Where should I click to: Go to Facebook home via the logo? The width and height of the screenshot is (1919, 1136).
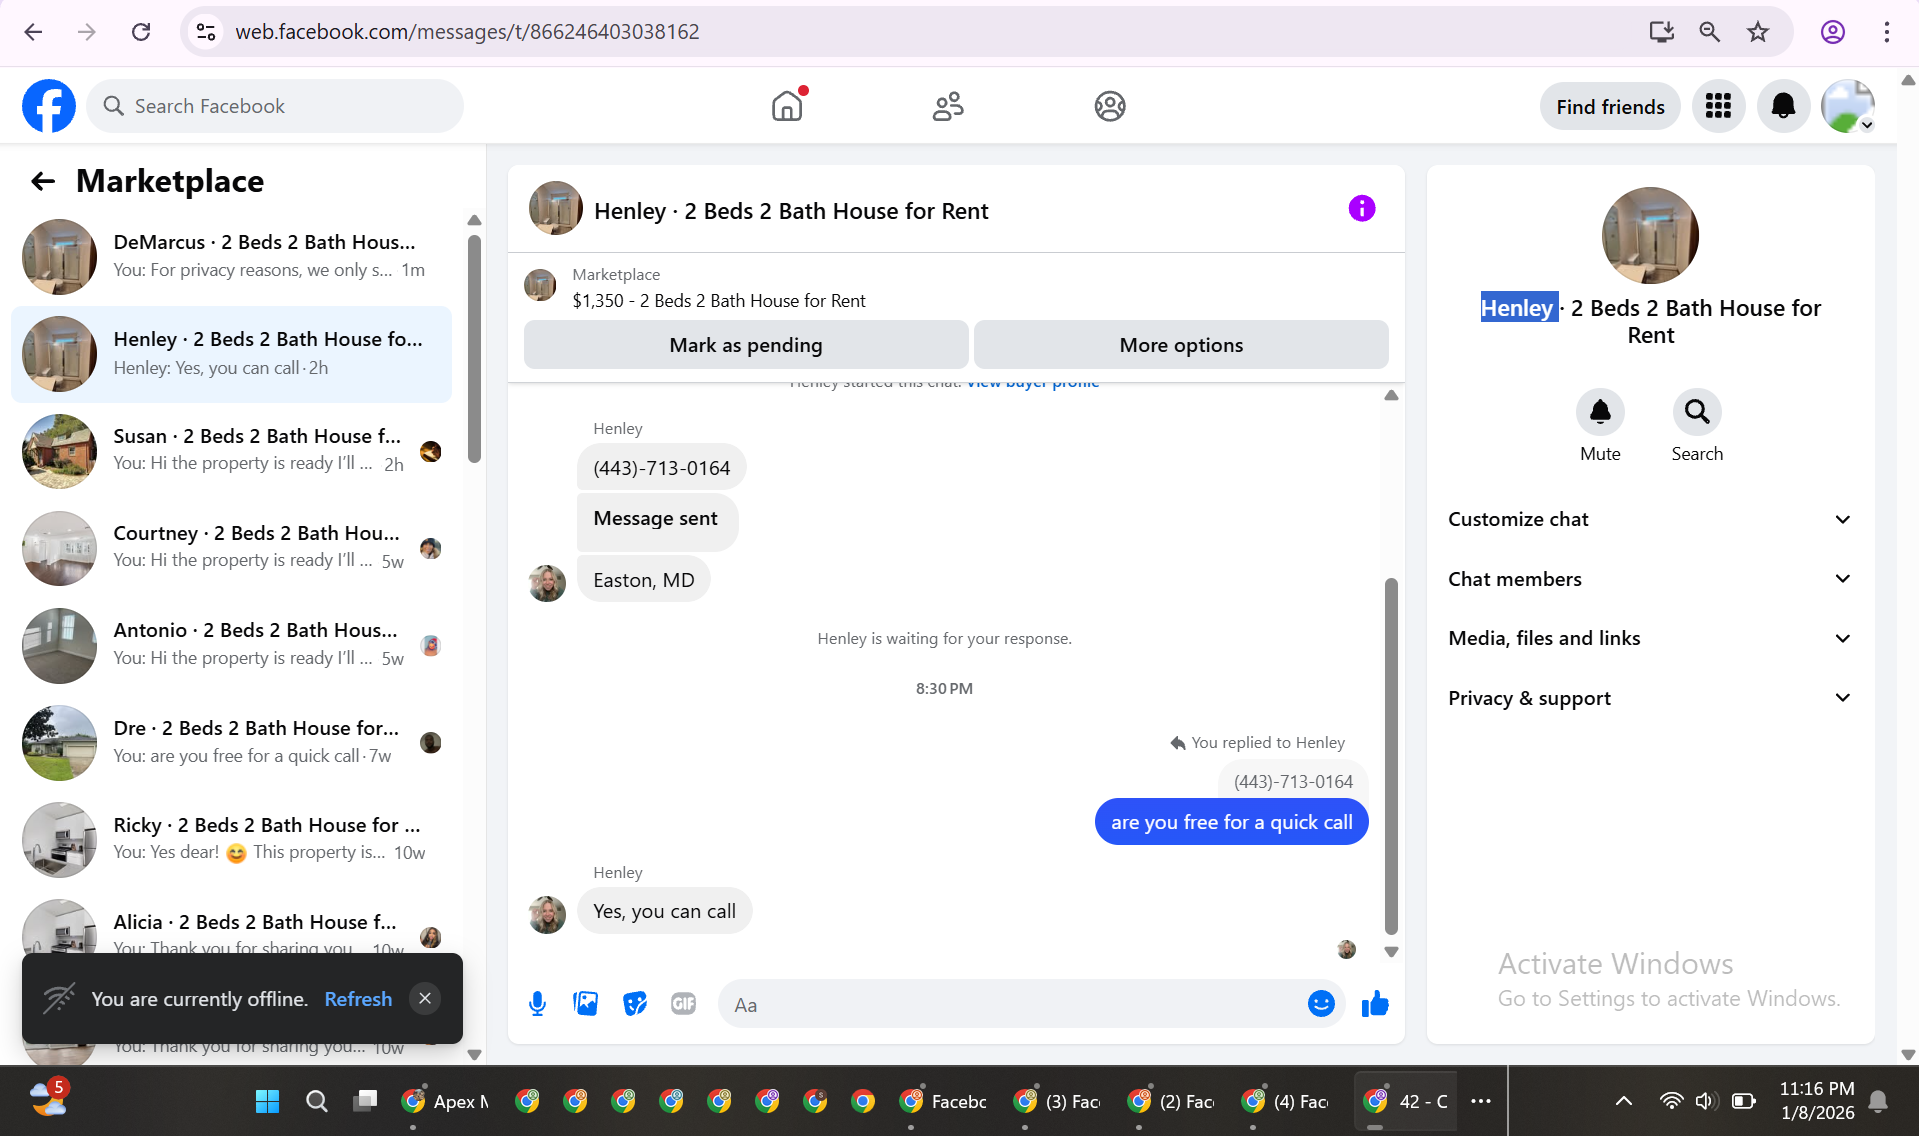[x=49, y=106]
